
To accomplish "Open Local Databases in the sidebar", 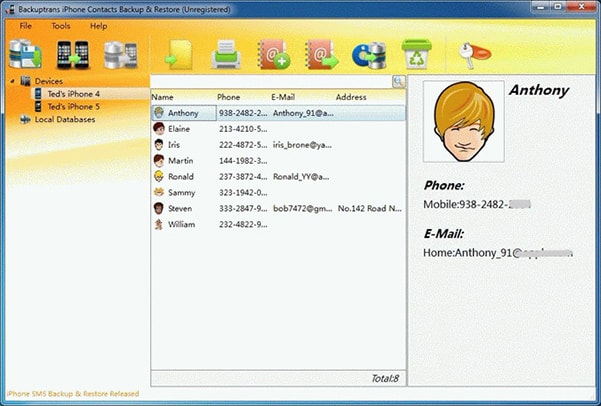I will coord(64,119).
